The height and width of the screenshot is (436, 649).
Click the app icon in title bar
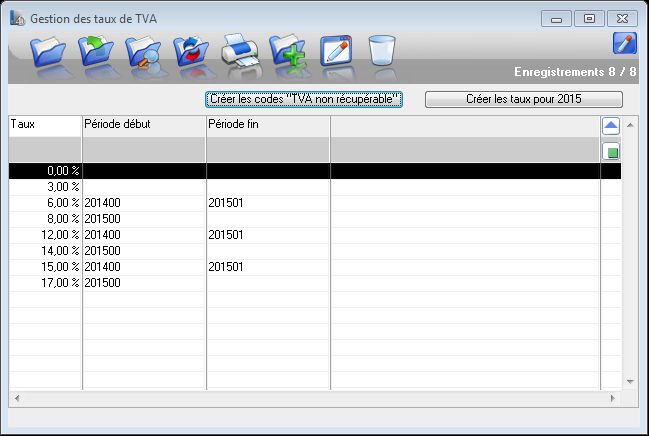point(17,19)
